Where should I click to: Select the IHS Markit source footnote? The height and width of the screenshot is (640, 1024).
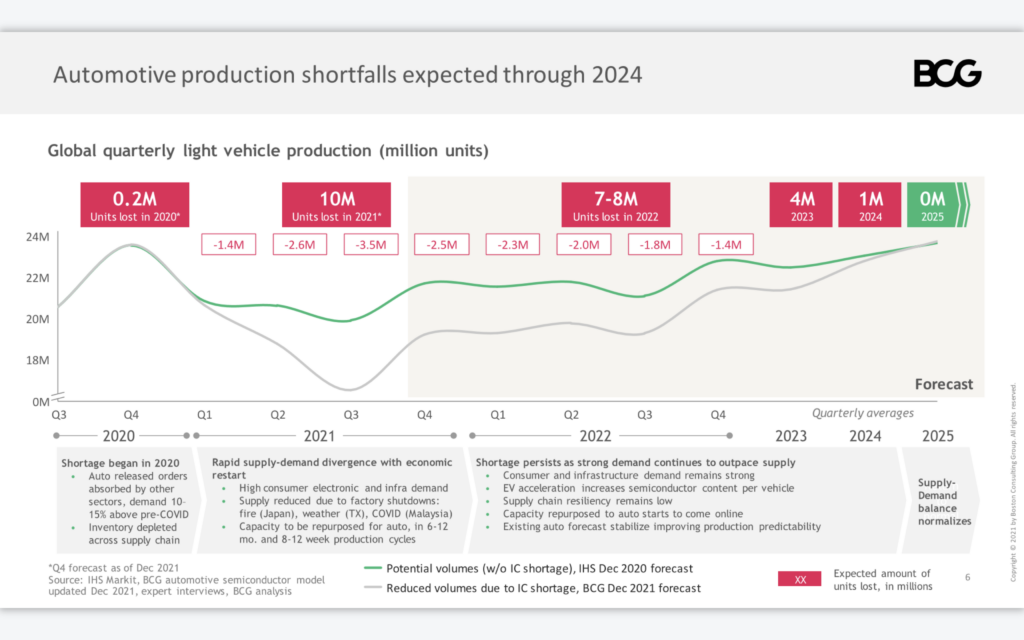pos(186,585)
